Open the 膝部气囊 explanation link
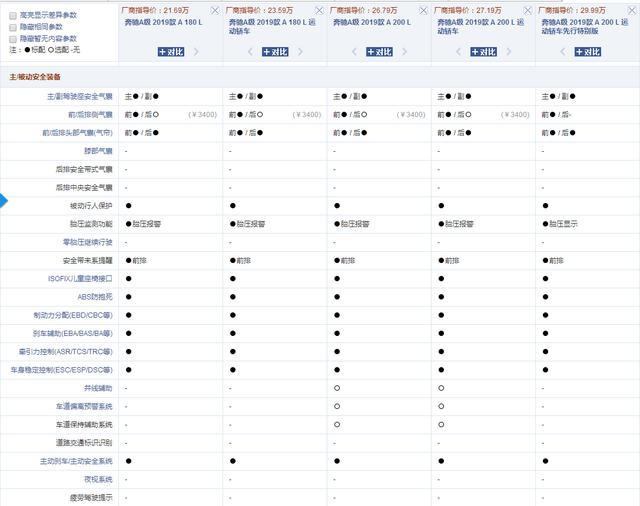Viewport: 640px width, 506px height. (x=98, y=151)
